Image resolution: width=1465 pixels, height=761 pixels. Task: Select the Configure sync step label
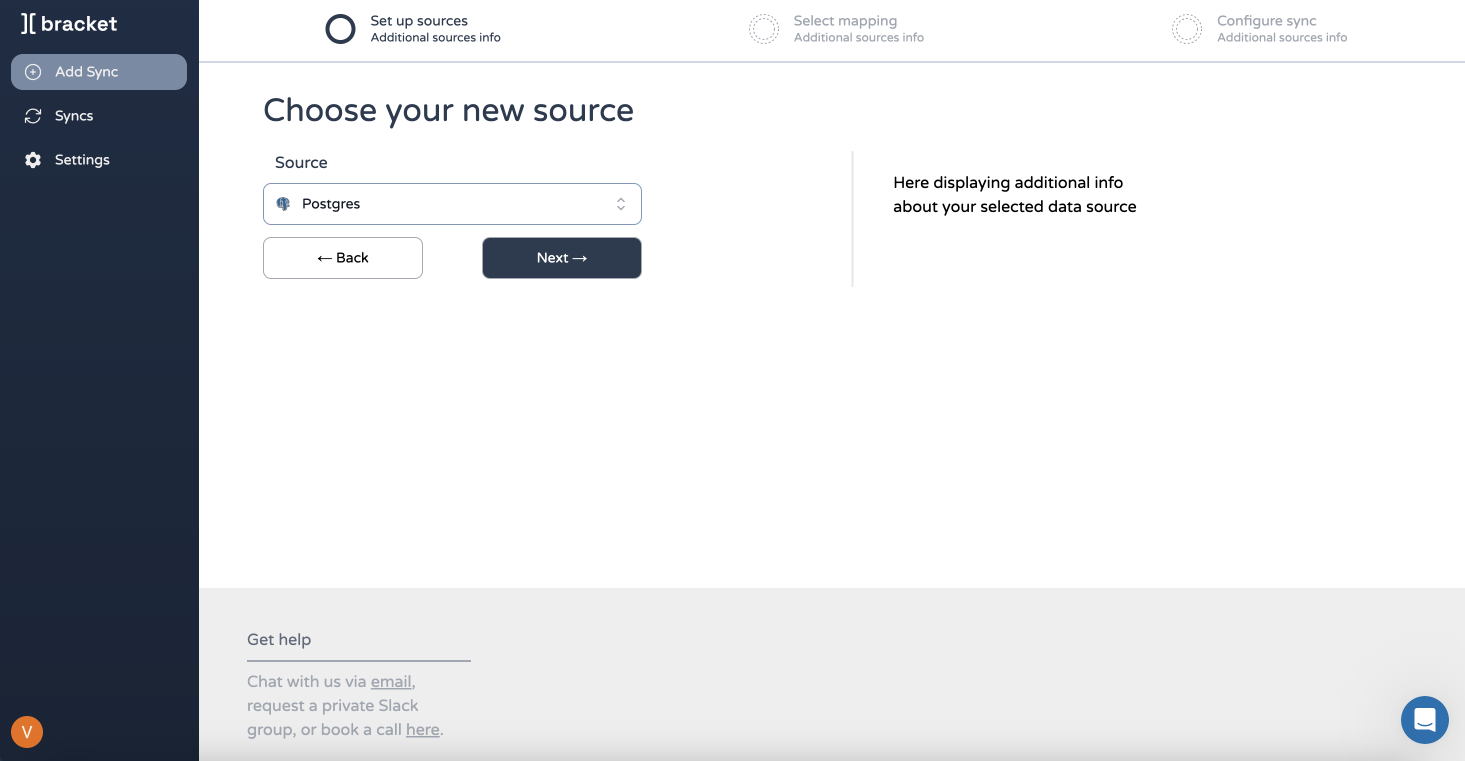coord(1266,21)
